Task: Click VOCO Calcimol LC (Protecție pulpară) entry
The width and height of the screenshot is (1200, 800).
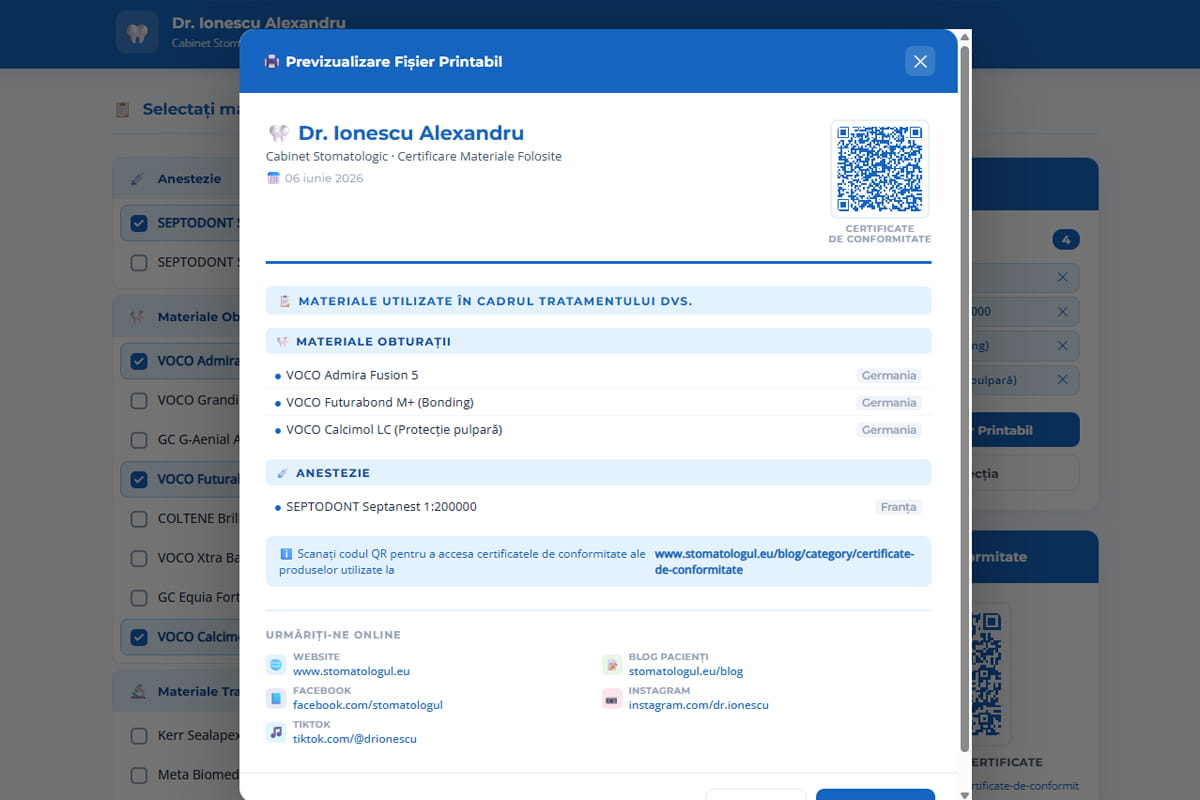Action: (x=598, y=430)
